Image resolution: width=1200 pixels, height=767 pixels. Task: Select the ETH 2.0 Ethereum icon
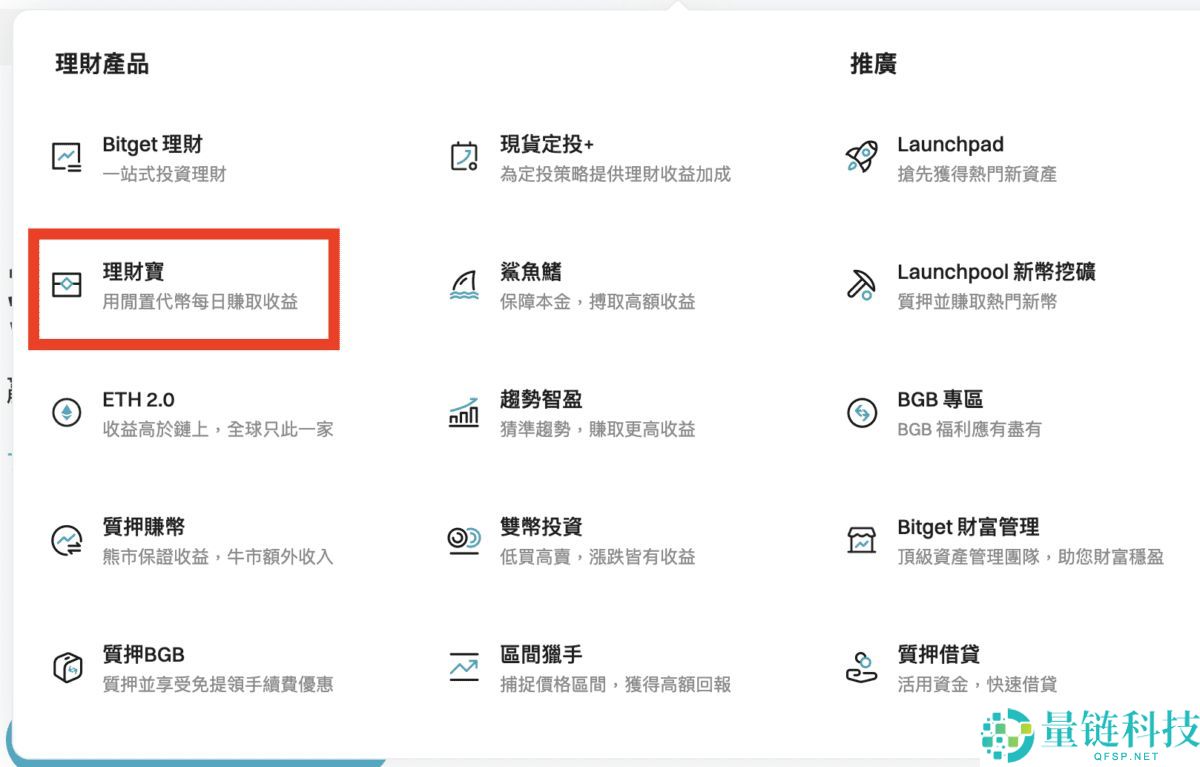(66, 411)
